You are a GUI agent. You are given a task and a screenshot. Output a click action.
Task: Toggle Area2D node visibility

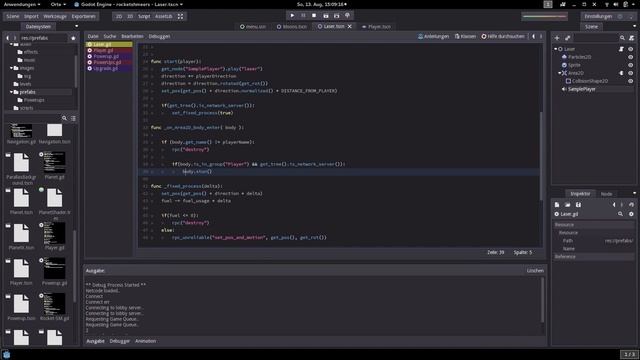(x=631, y=73)
